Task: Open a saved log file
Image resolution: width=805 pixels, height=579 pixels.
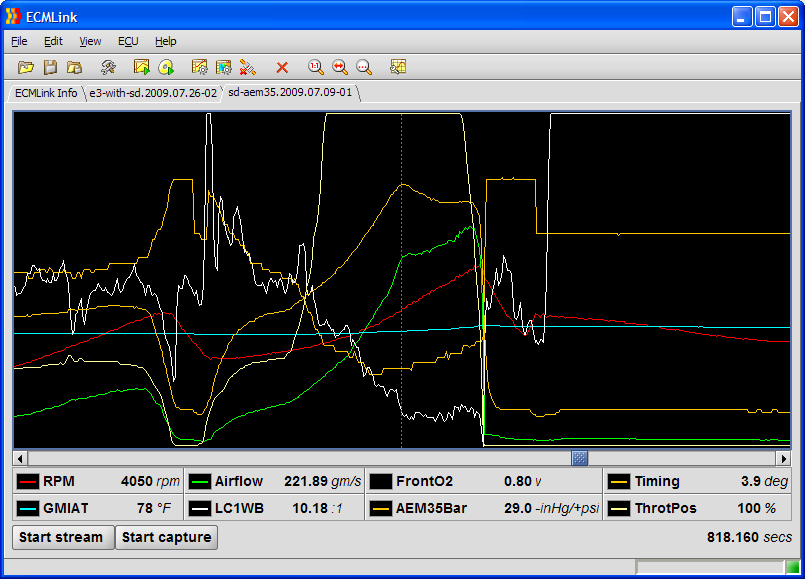Action: 26,67
